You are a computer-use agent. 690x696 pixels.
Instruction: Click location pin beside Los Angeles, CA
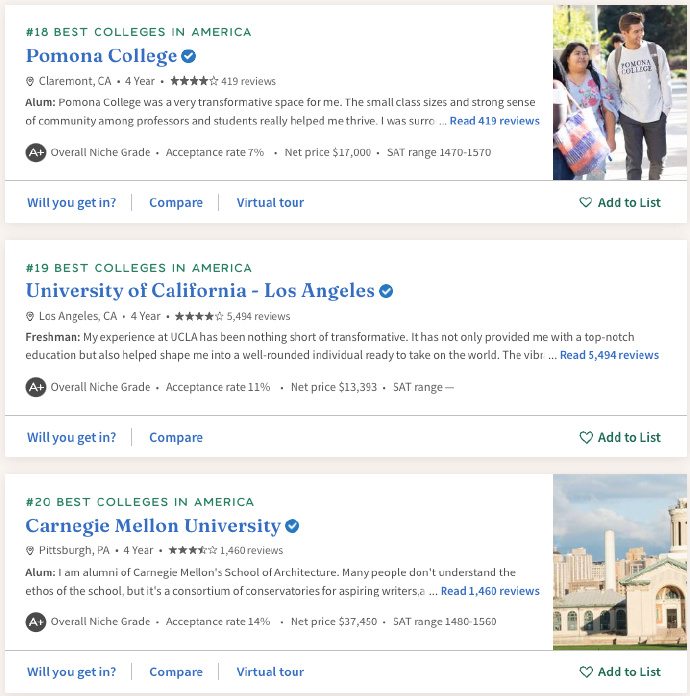30,316
